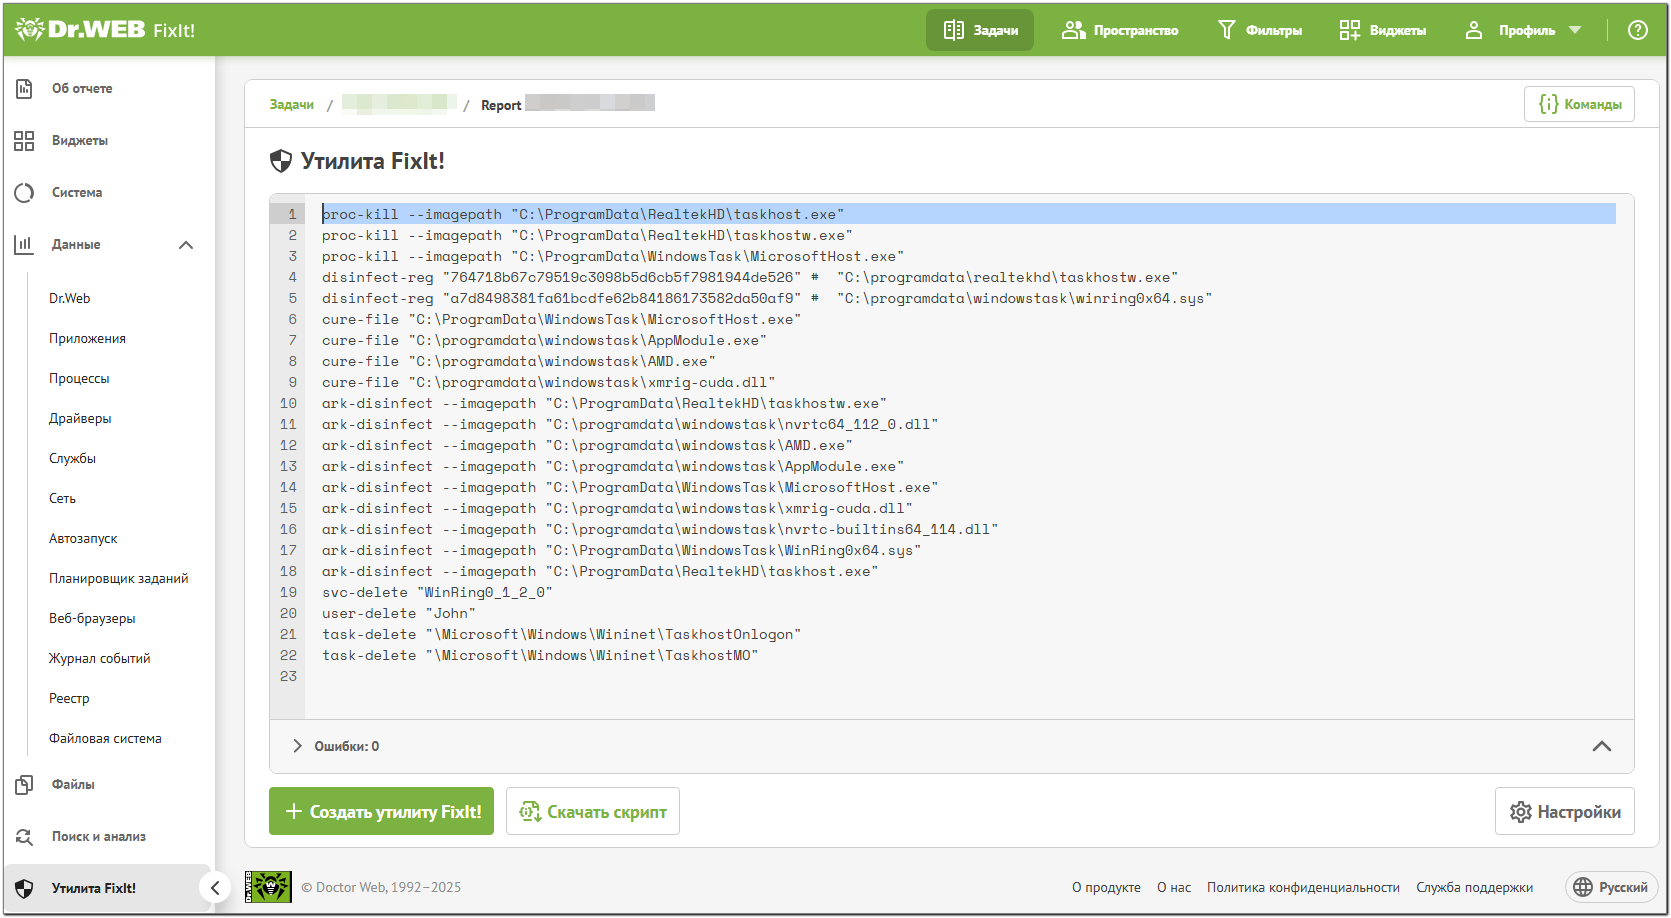Screen dimensions: 1671x918
Task: Click the Профиль person icon
Action: pyautogui.click(x=1474, y=30)
